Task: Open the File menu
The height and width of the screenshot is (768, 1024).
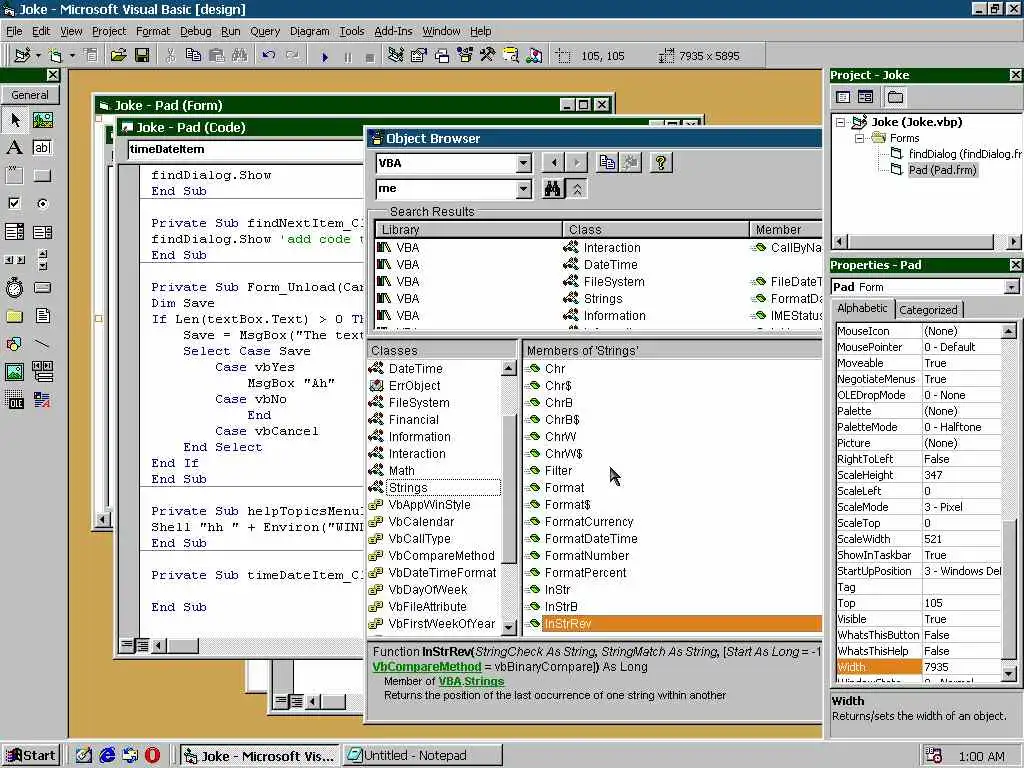Action: tap(14, 31)
